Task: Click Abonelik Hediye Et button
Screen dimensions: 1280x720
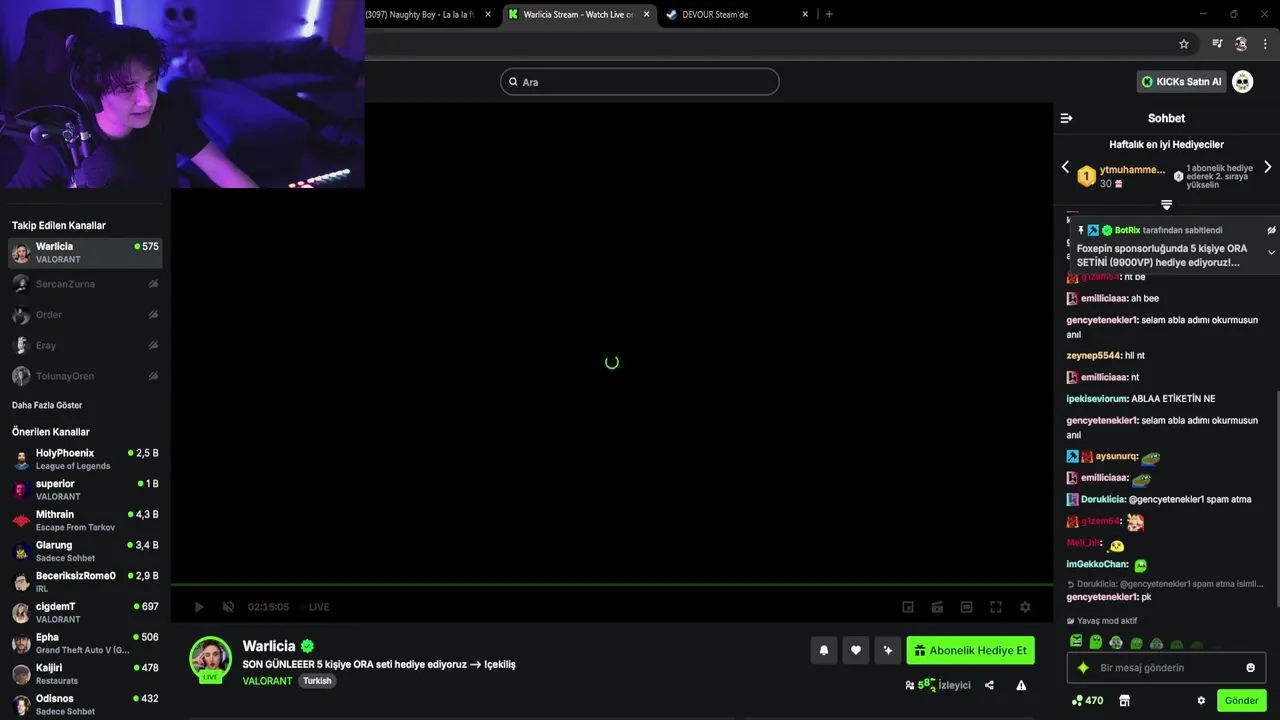Action: pyautogui.click(x=970, y=650)
